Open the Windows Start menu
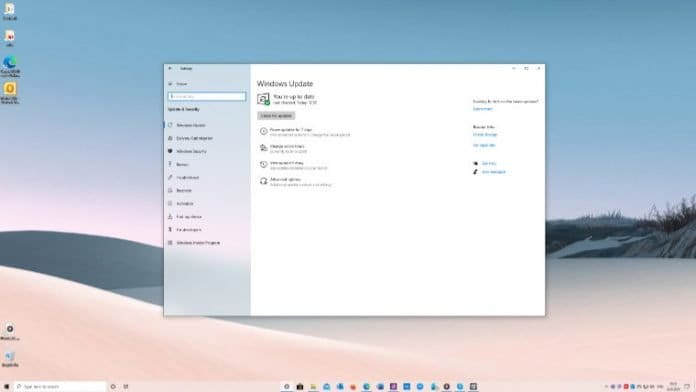Image resolution: width=696 pixels, height=392 pixels. 6,387
